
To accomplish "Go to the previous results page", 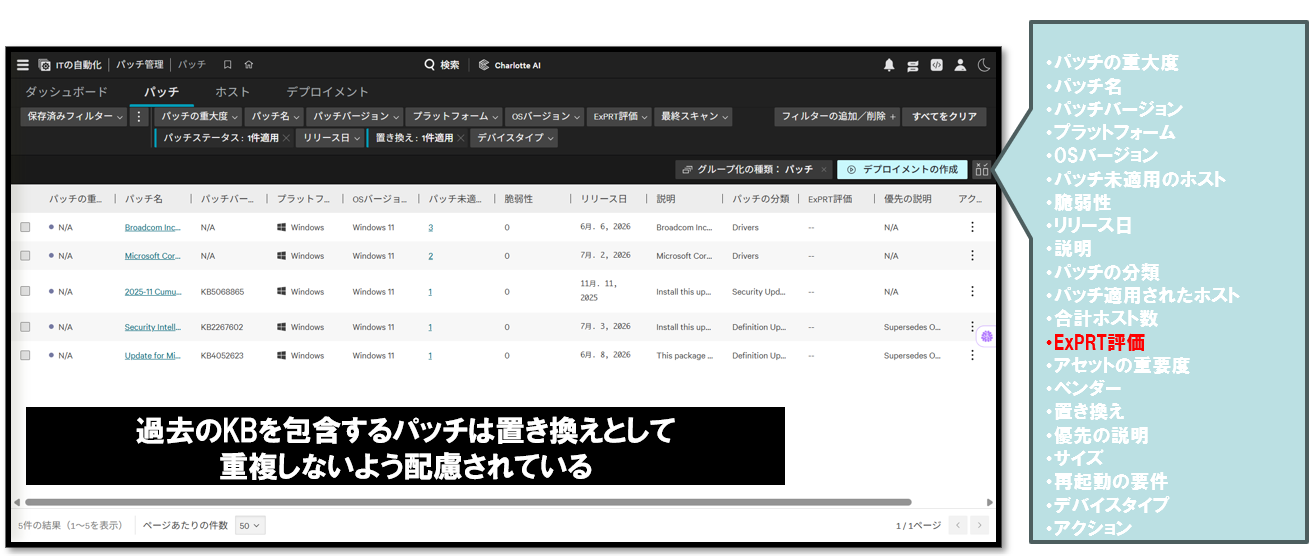I will point(957,525).
